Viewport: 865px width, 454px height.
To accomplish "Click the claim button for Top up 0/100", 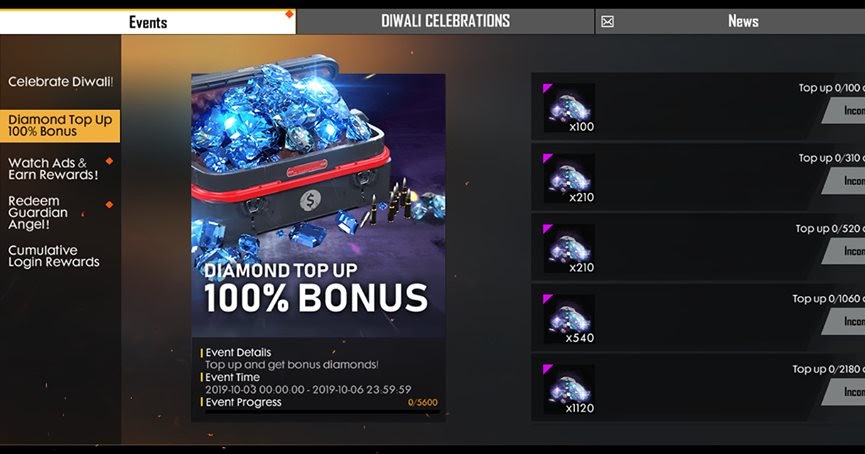I will tap(843, 111).
